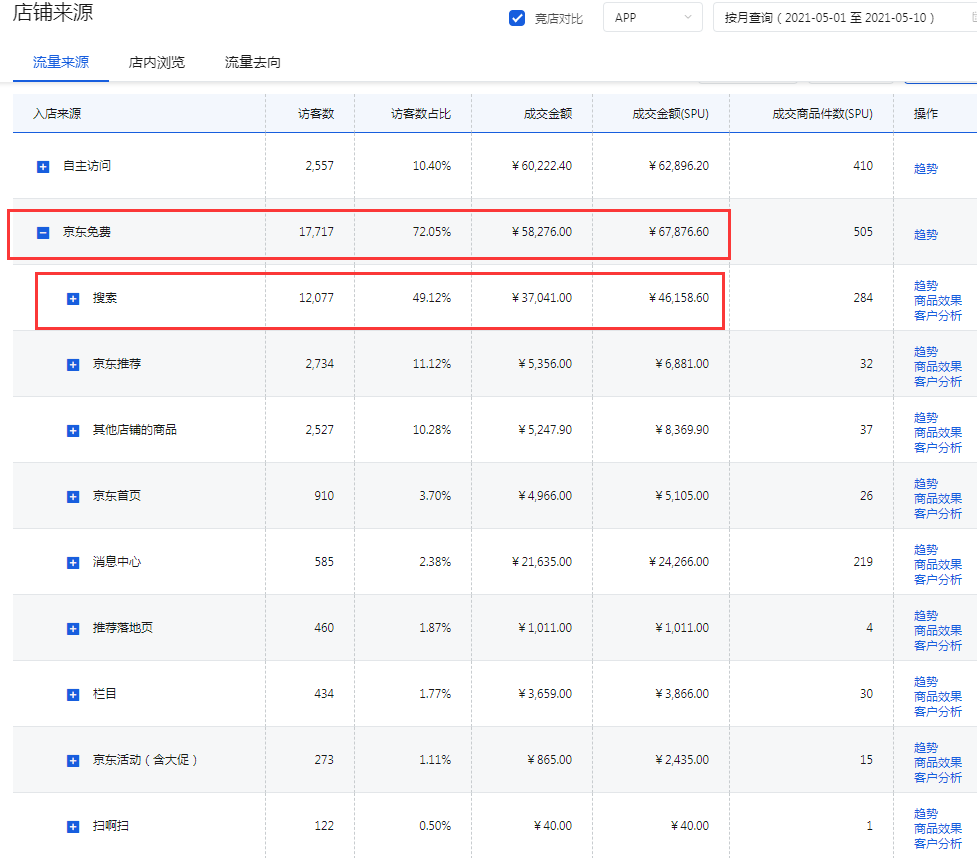Image resolution: width=977 pixels, height=858 pixels.
Task: Open 客户分析 for 京东首页 row
Action: tap(938, 514)
